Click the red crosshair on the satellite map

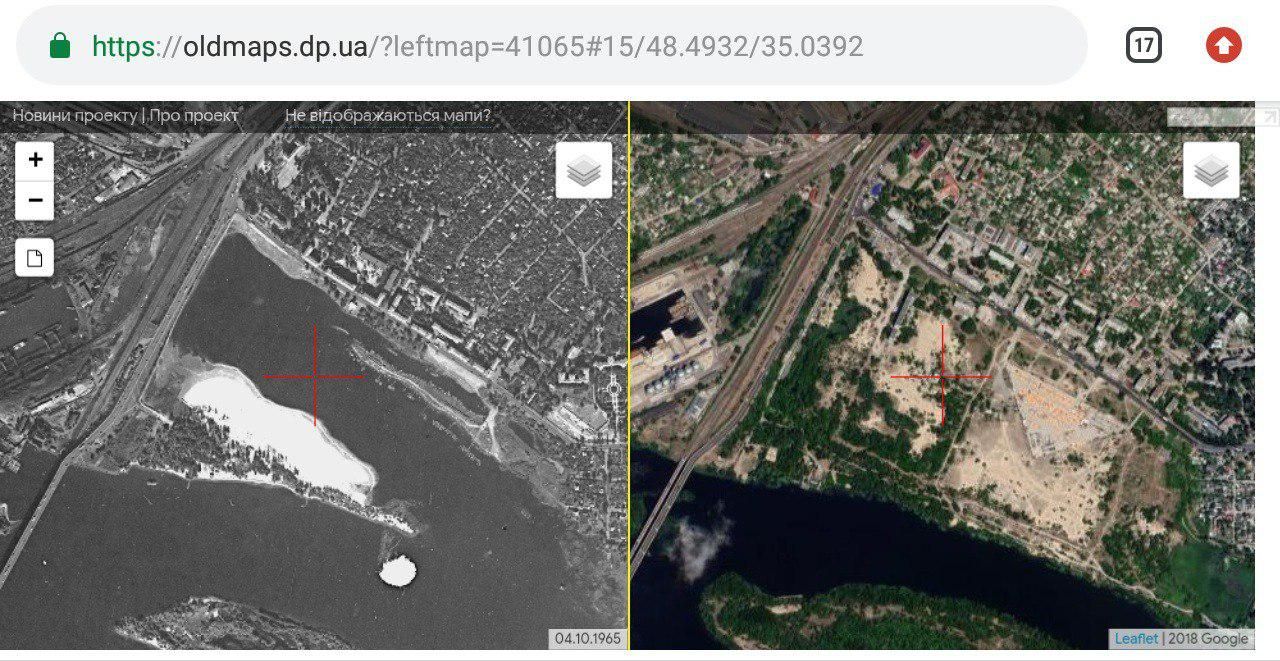[x=941, y=376]
